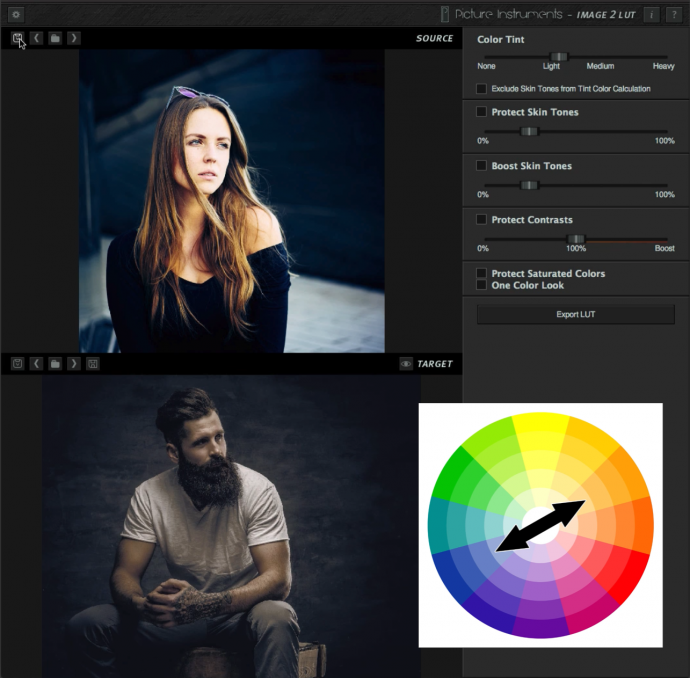Save target image with the disk icon
The image size is (690, 678).
(92, 364)
